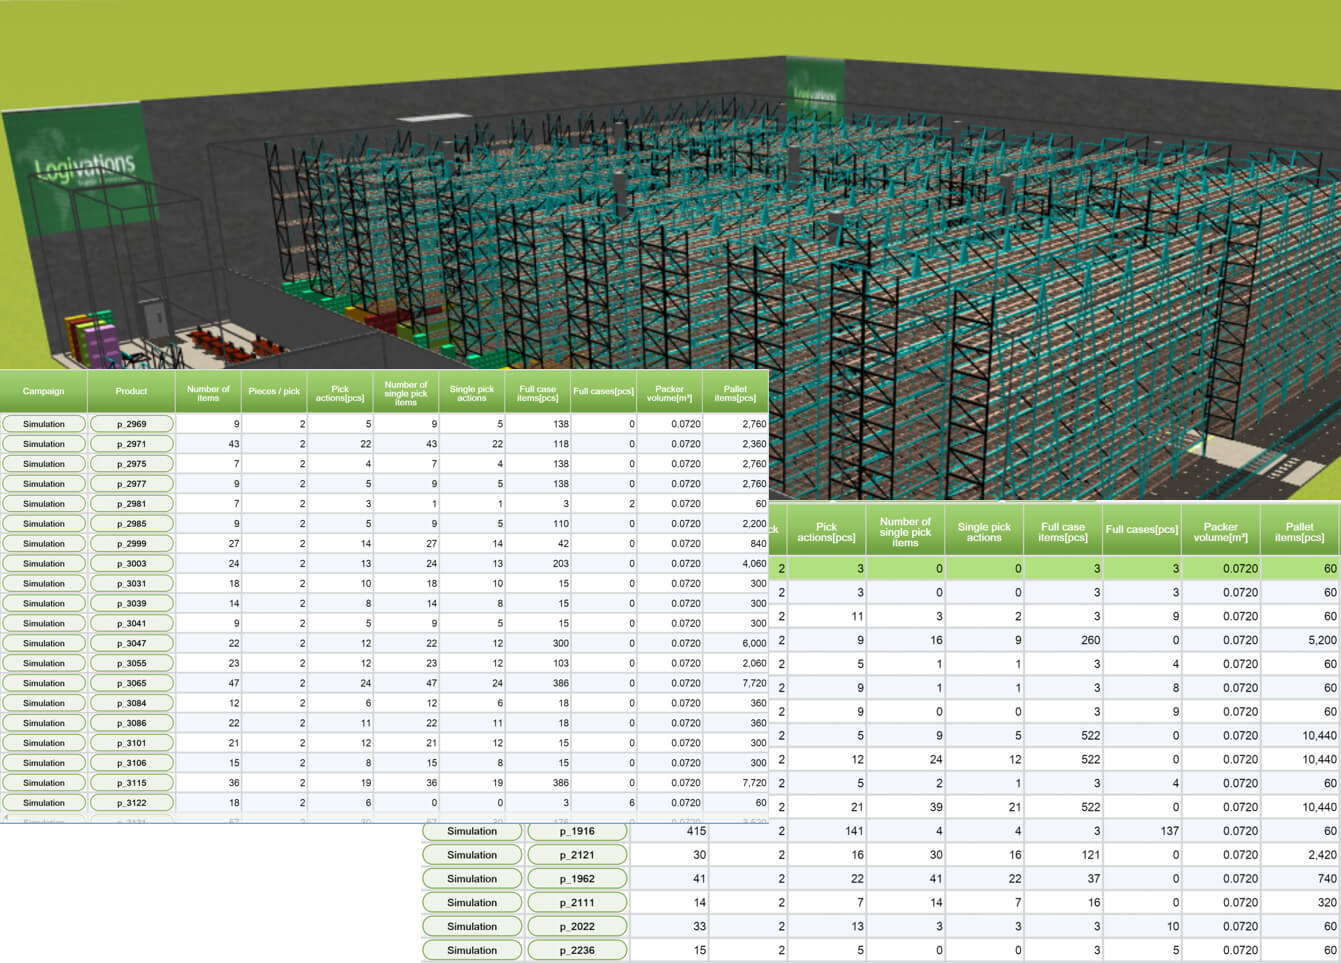Select product p_3039

coord(131,604)
